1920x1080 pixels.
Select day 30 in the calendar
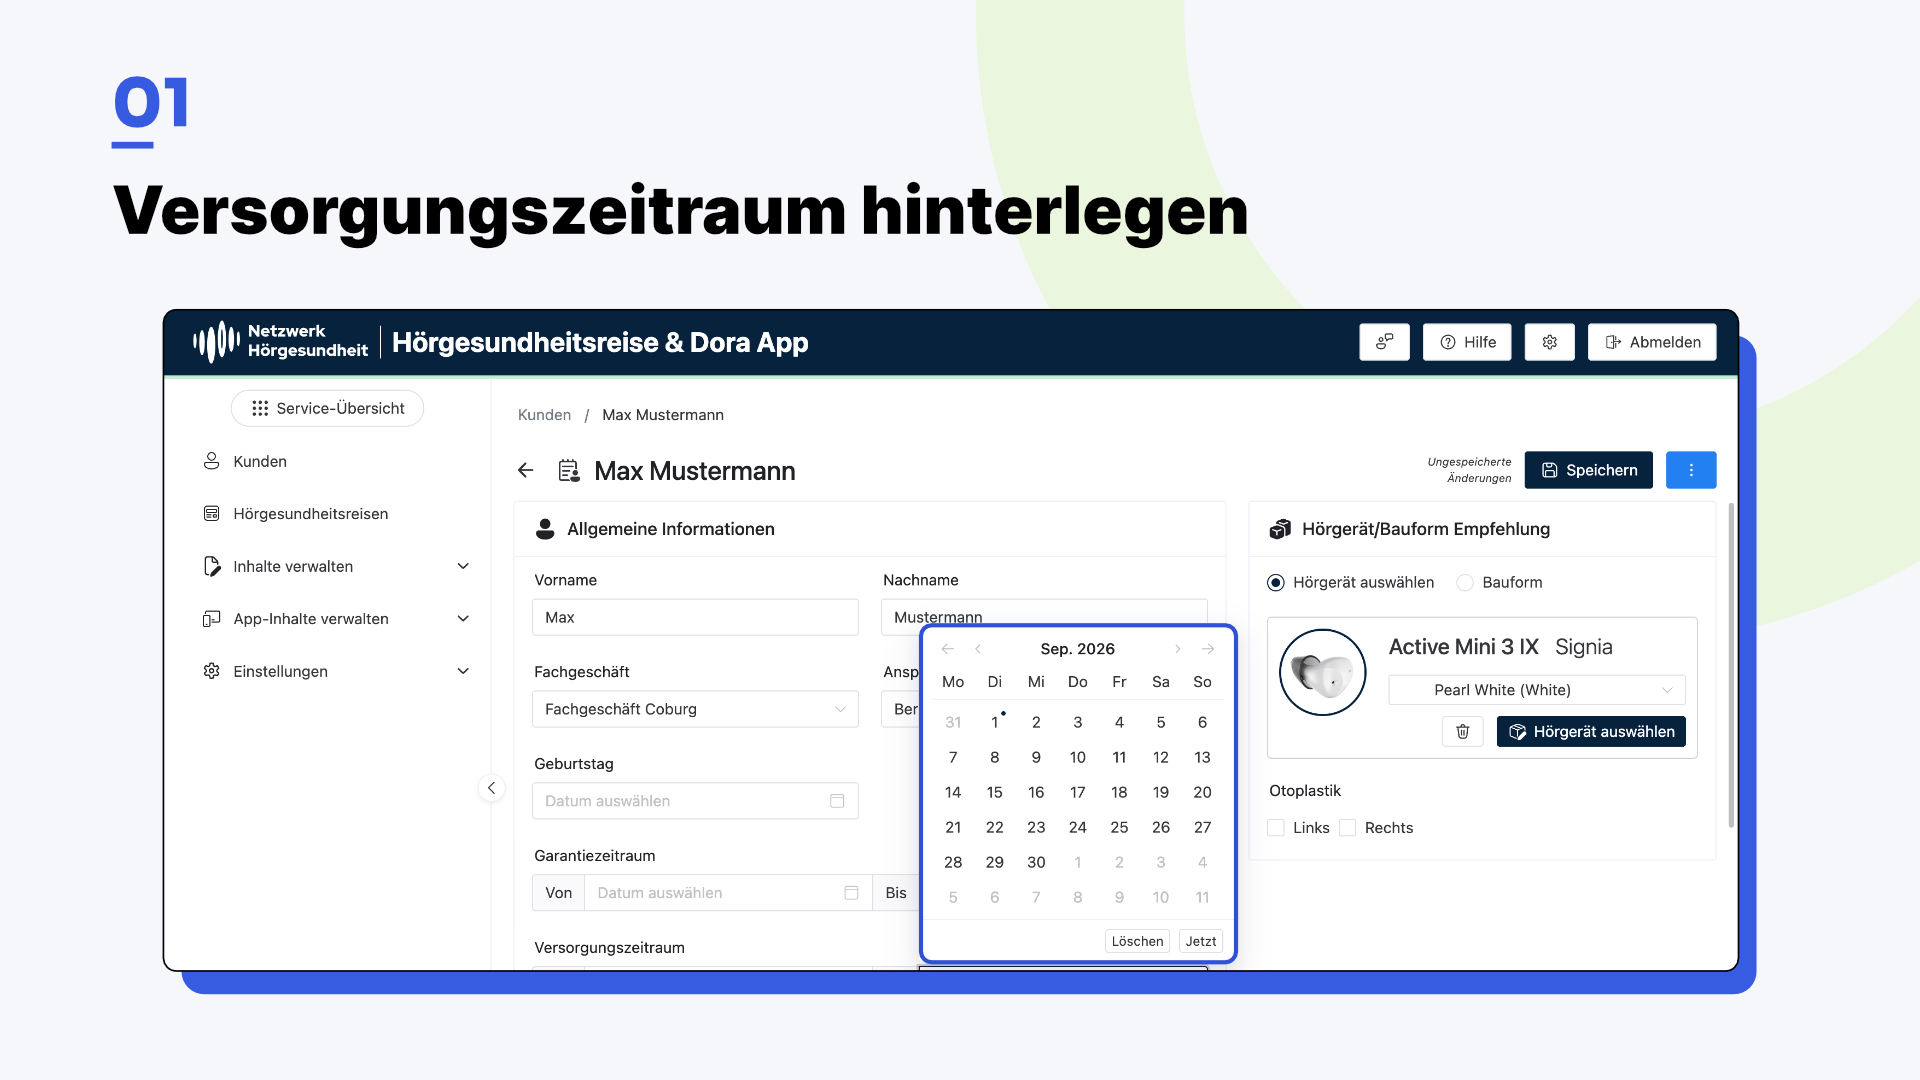1036,862
